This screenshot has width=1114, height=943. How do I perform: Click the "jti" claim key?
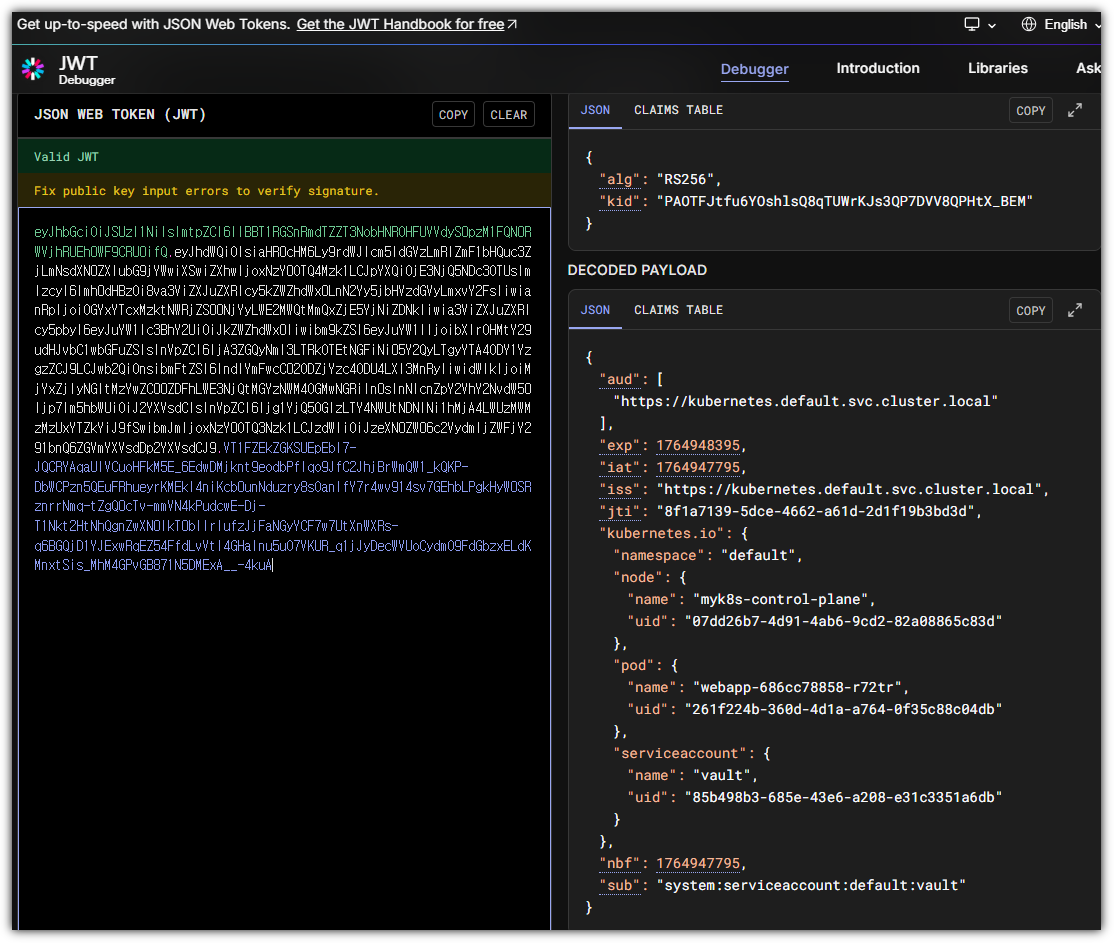point(619,512)
